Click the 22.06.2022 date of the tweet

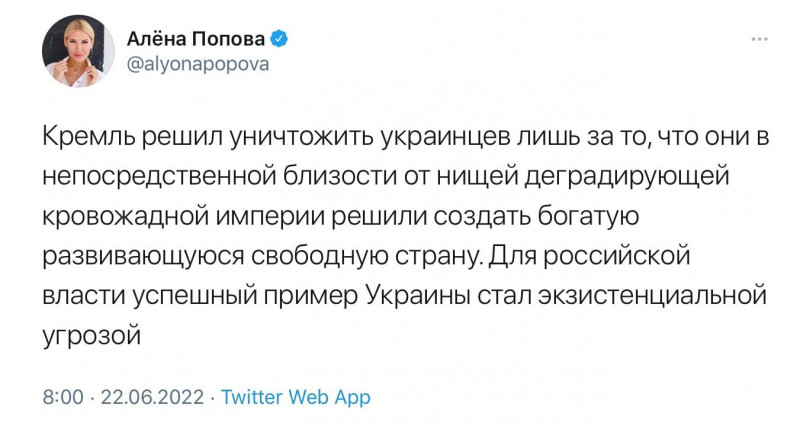pyautogui.click(x=153, y=397)
